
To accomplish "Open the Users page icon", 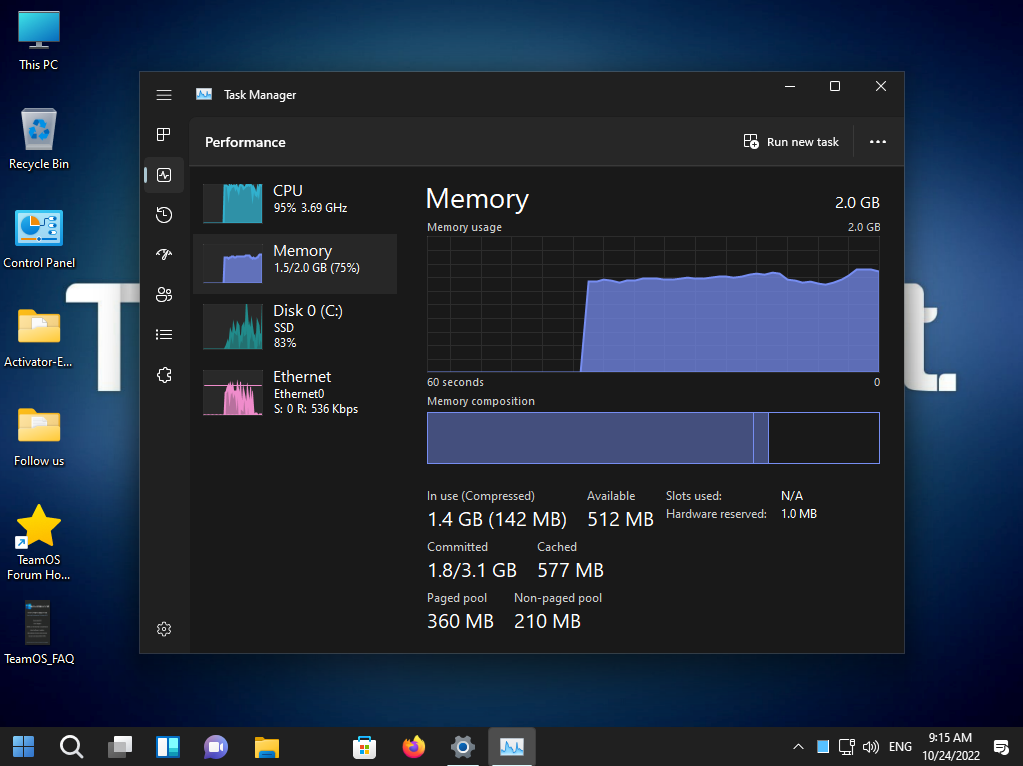I will point(164,295).
